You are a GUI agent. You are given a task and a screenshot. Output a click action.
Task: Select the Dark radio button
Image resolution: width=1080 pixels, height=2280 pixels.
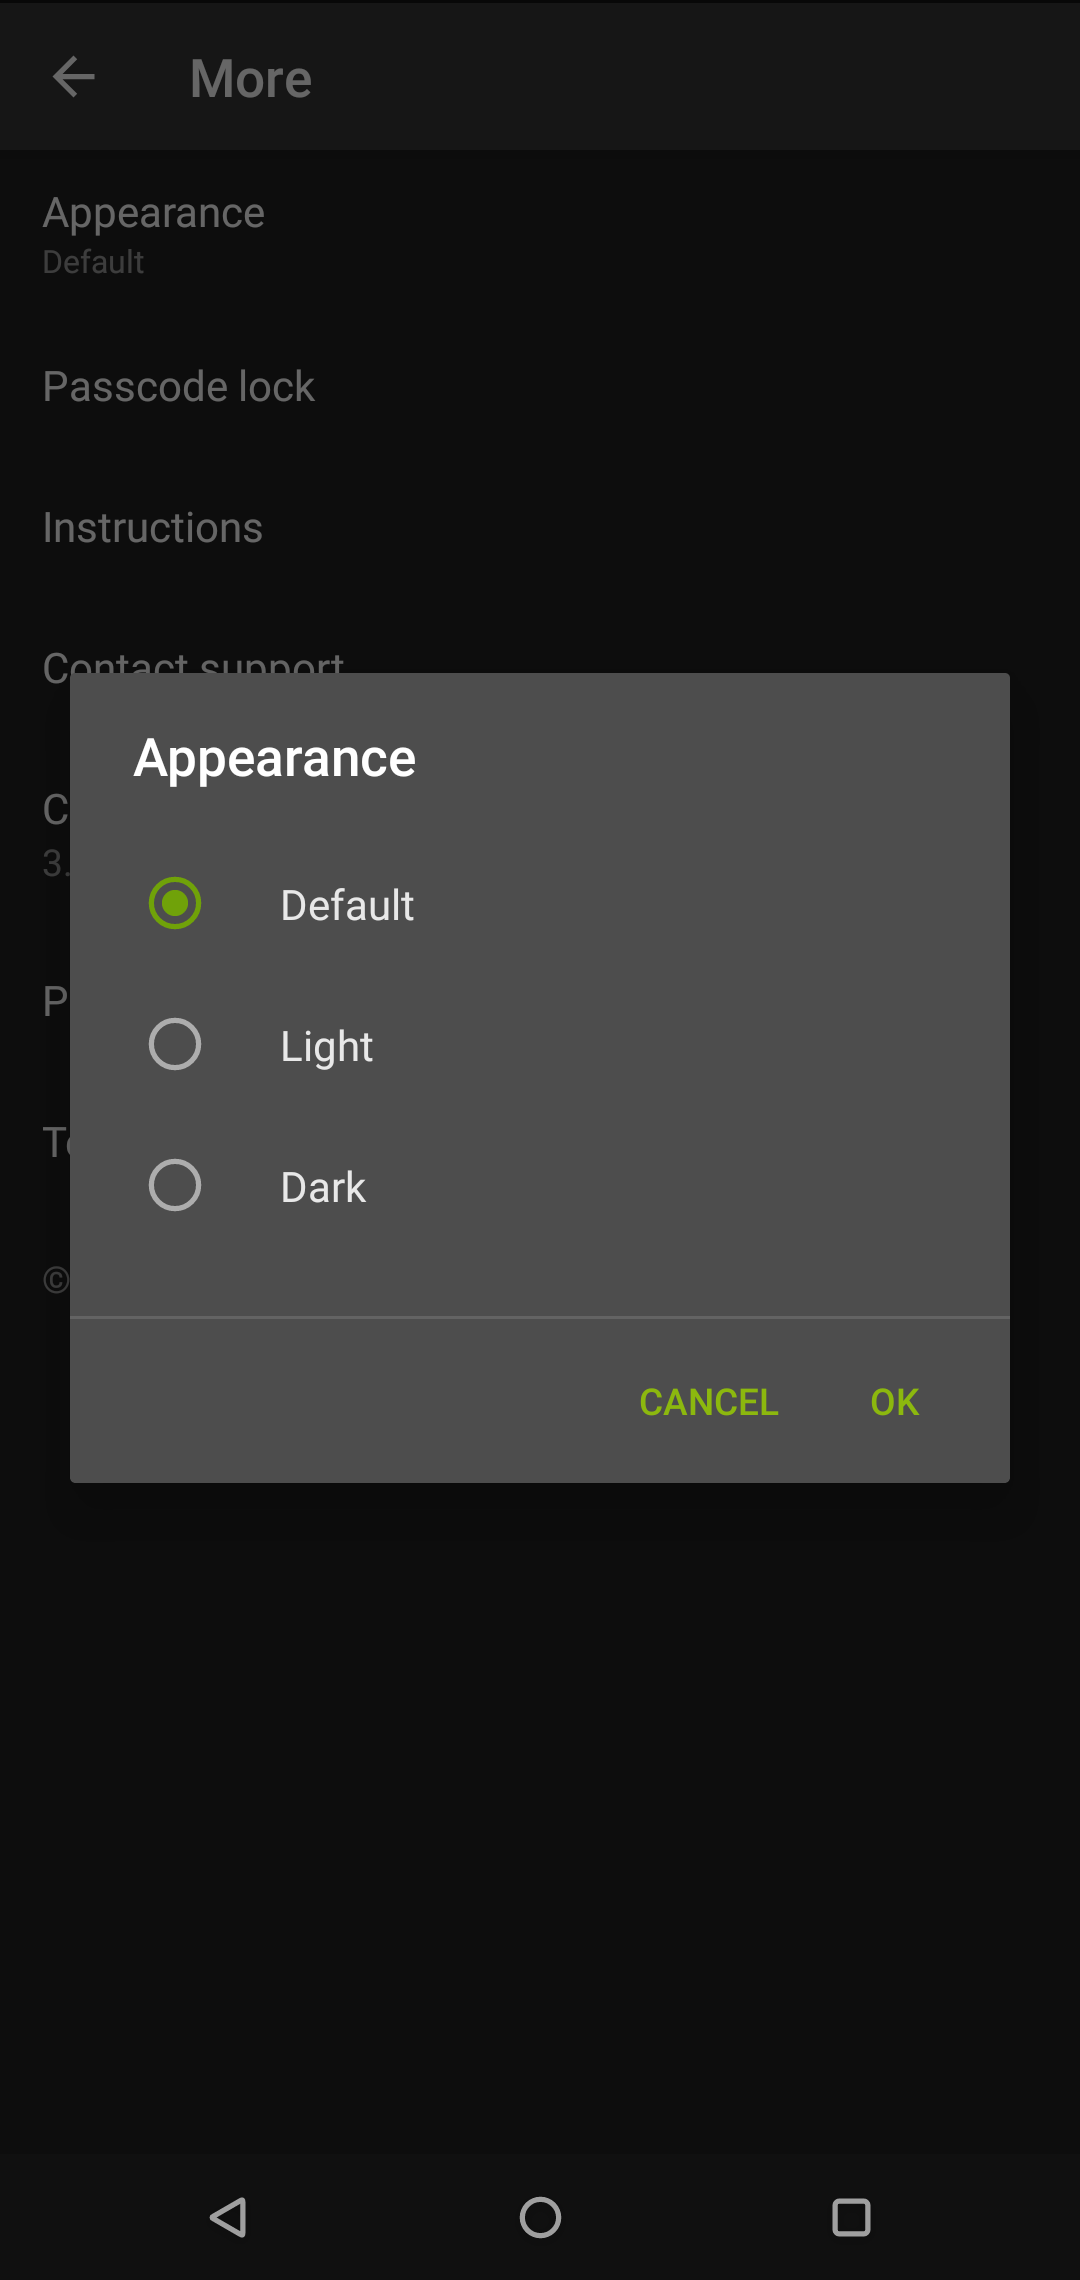tap(175, 1185)
